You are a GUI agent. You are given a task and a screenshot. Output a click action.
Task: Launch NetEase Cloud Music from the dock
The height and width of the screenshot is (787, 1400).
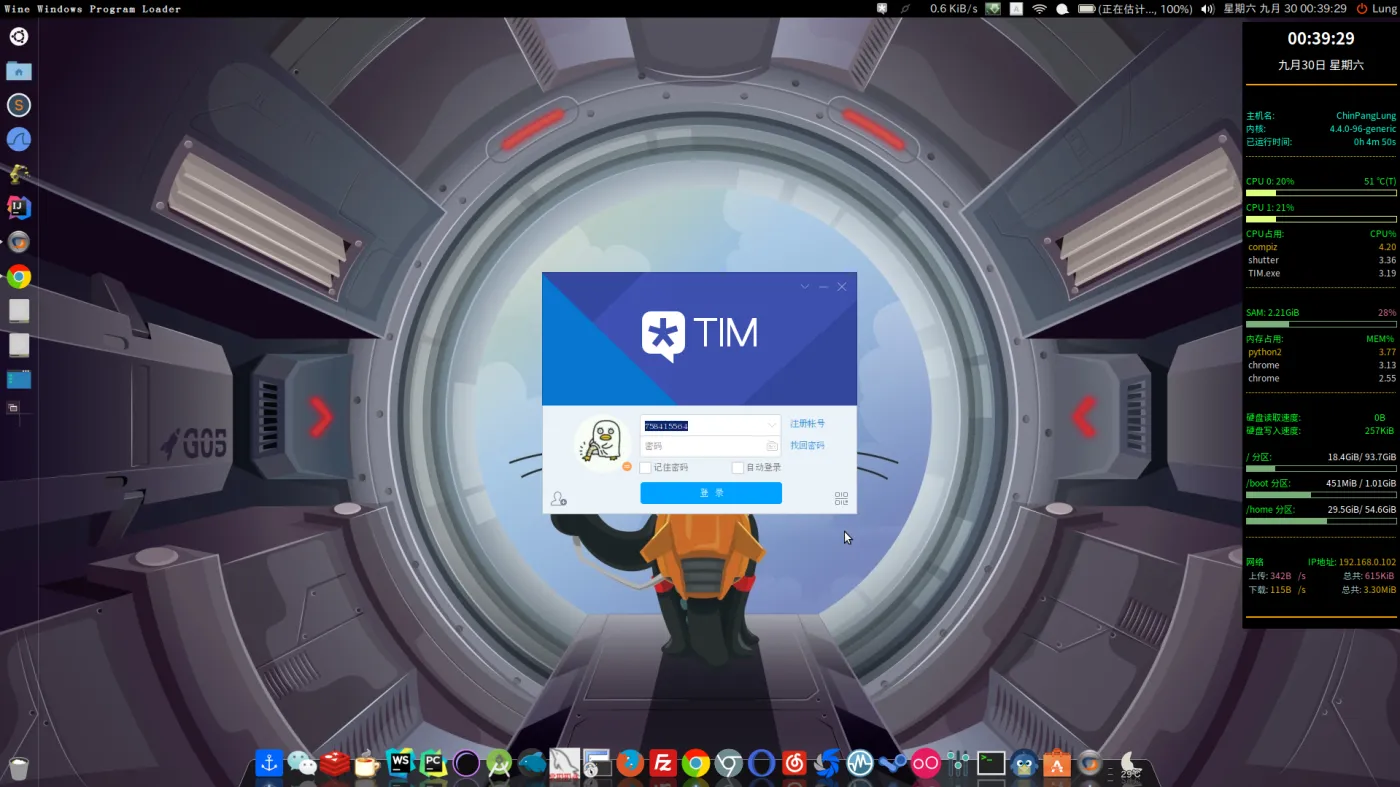pos(794,763)
